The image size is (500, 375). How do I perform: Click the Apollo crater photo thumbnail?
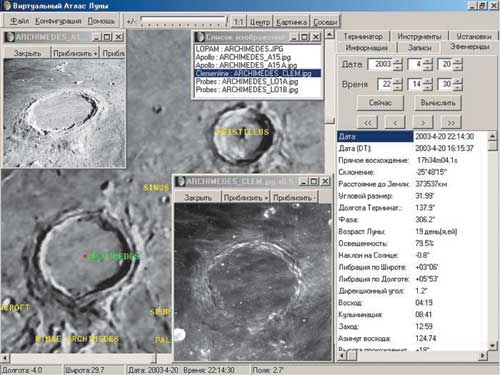point(64,113)
